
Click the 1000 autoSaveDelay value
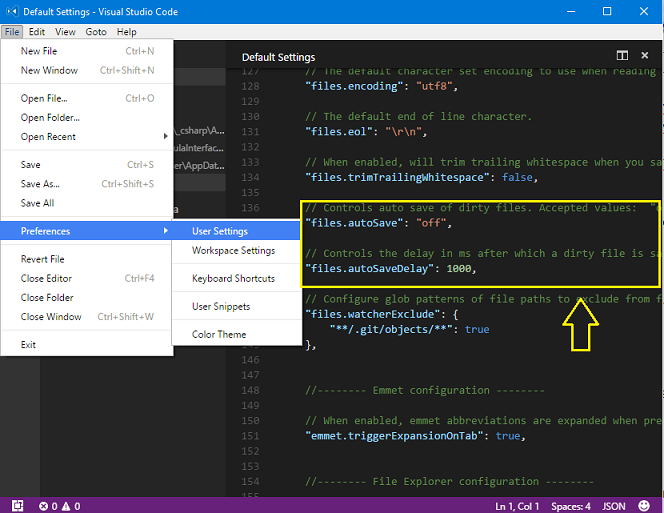pyautogui.click(x=459, y=269)
